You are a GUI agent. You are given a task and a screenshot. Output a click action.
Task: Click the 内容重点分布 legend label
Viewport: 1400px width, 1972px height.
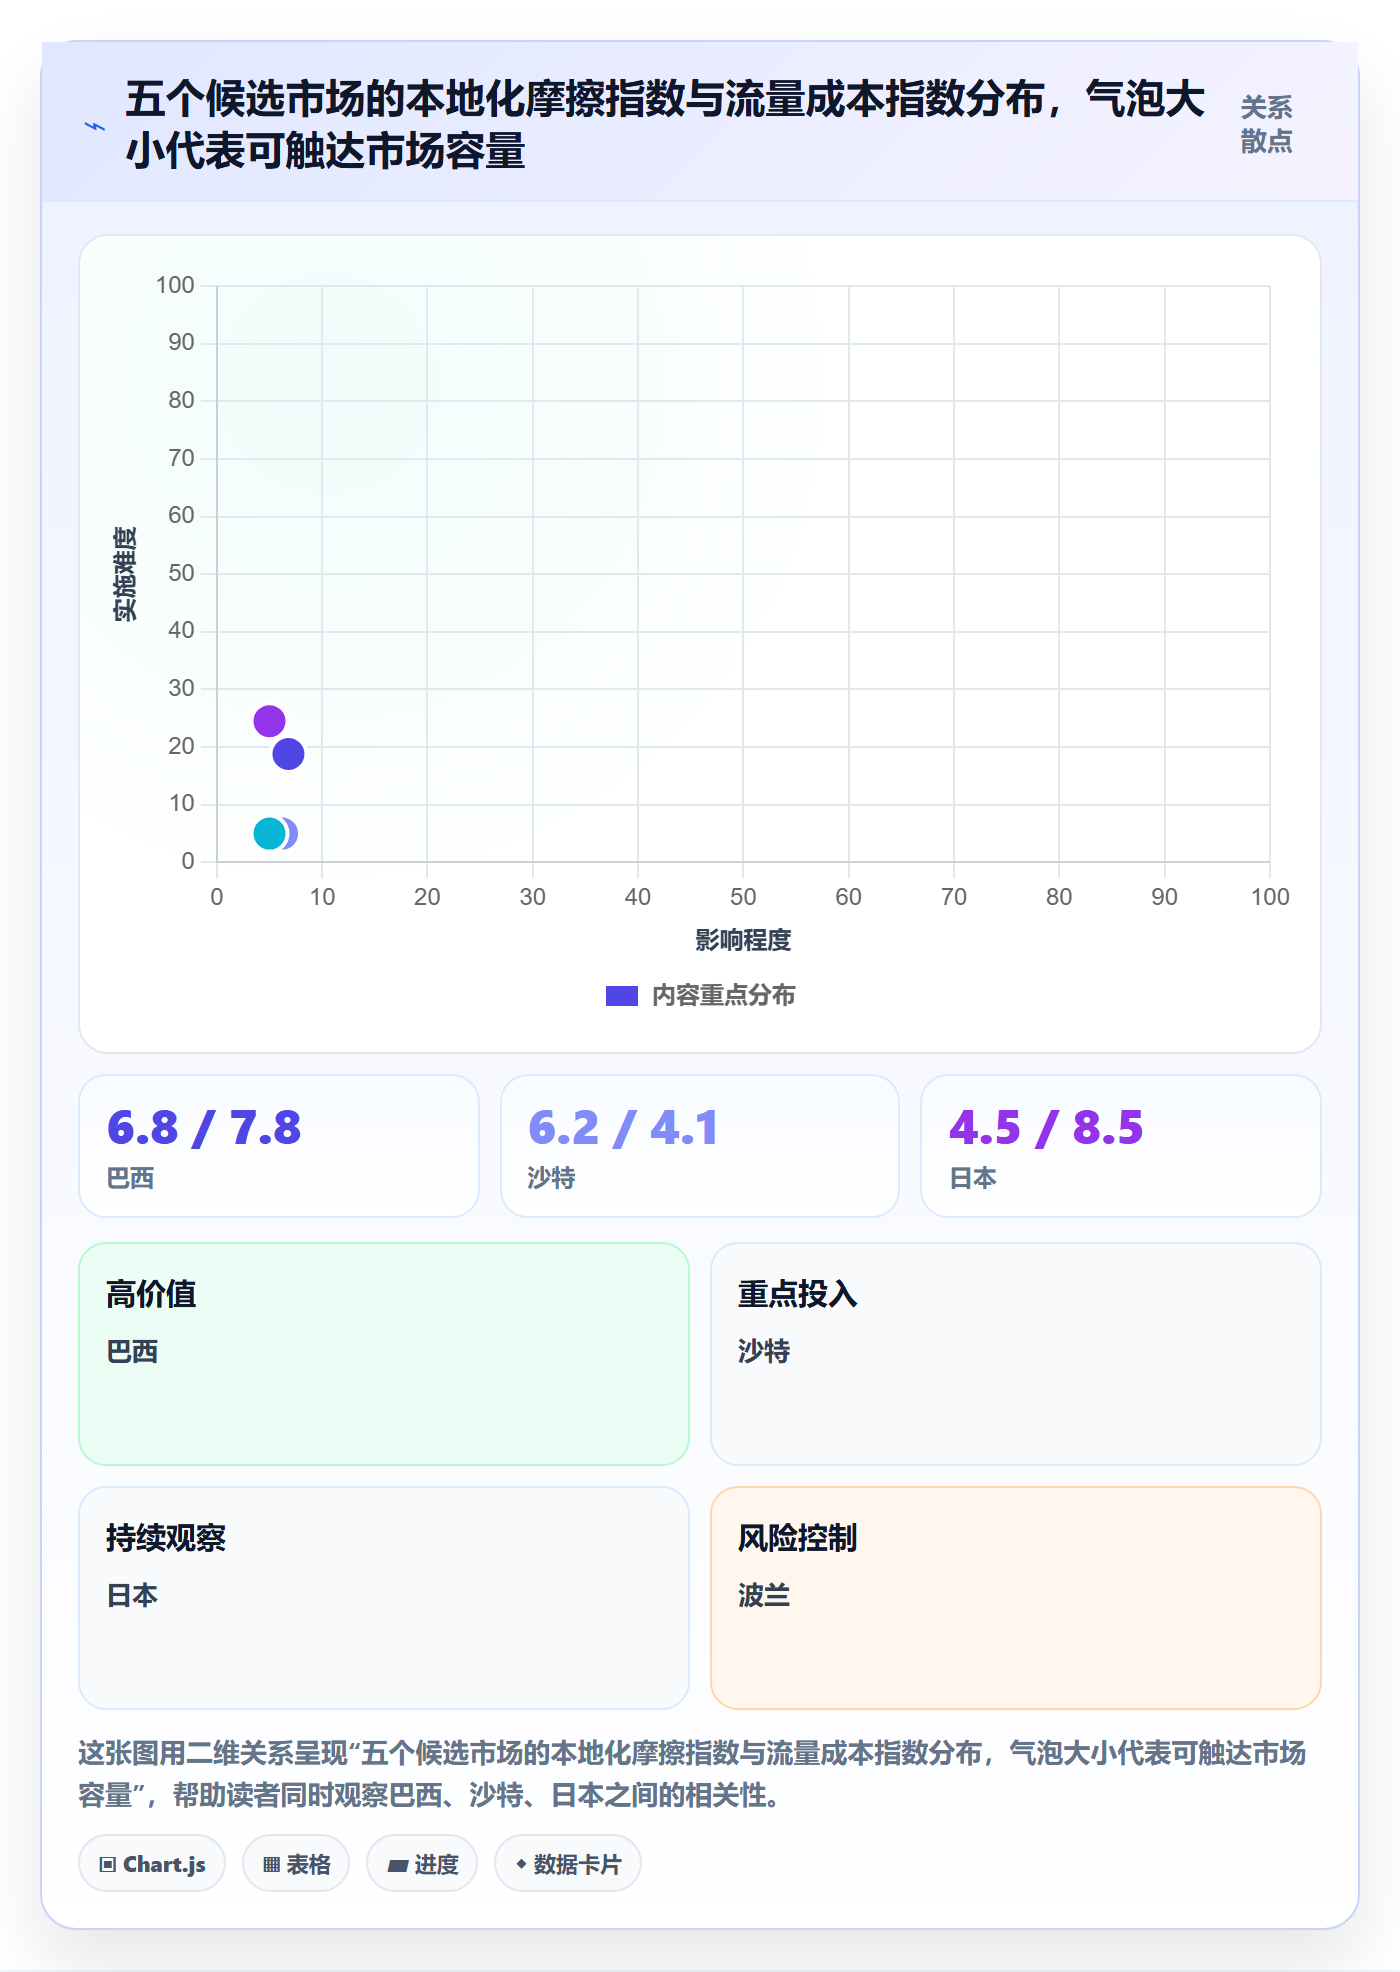pyautogui.click(x=723, y=996)
